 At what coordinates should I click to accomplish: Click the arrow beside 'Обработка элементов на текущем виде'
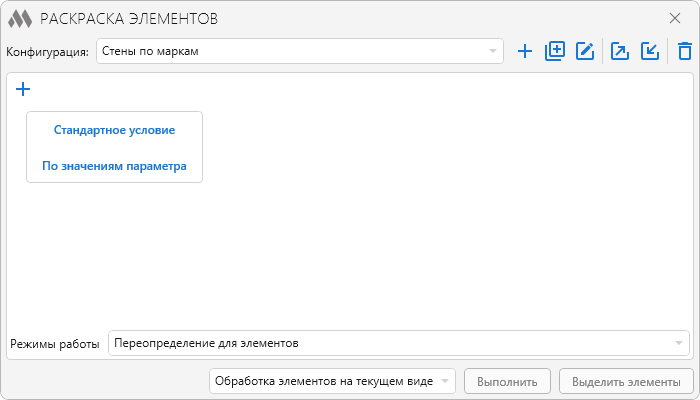[444, 381]
